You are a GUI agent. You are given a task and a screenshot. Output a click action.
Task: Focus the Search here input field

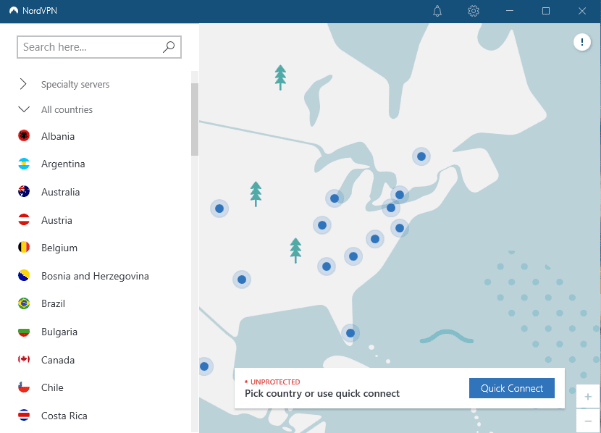click(99, 47)
